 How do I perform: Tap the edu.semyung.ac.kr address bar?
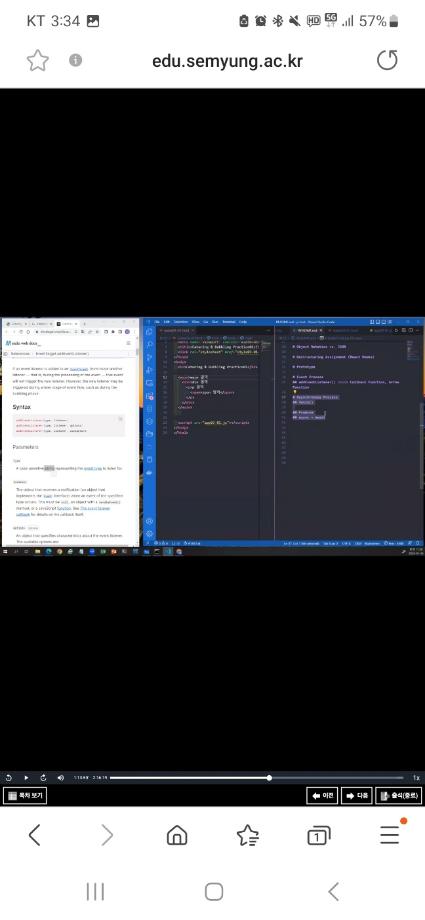228,60
